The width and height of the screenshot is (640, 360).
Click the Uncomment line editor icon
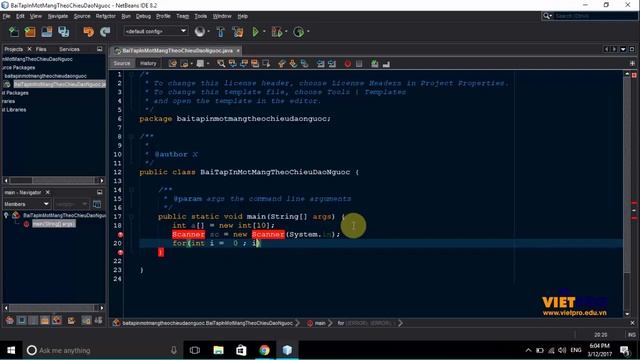[x=386, y=63]
